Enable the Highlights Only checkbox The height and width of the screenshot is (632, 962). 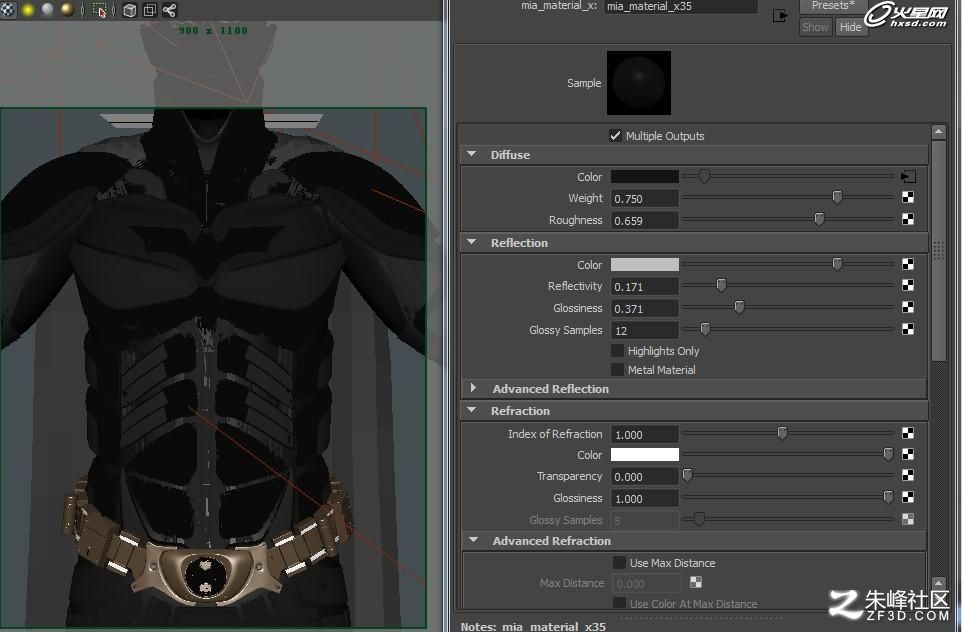point(618,350)
